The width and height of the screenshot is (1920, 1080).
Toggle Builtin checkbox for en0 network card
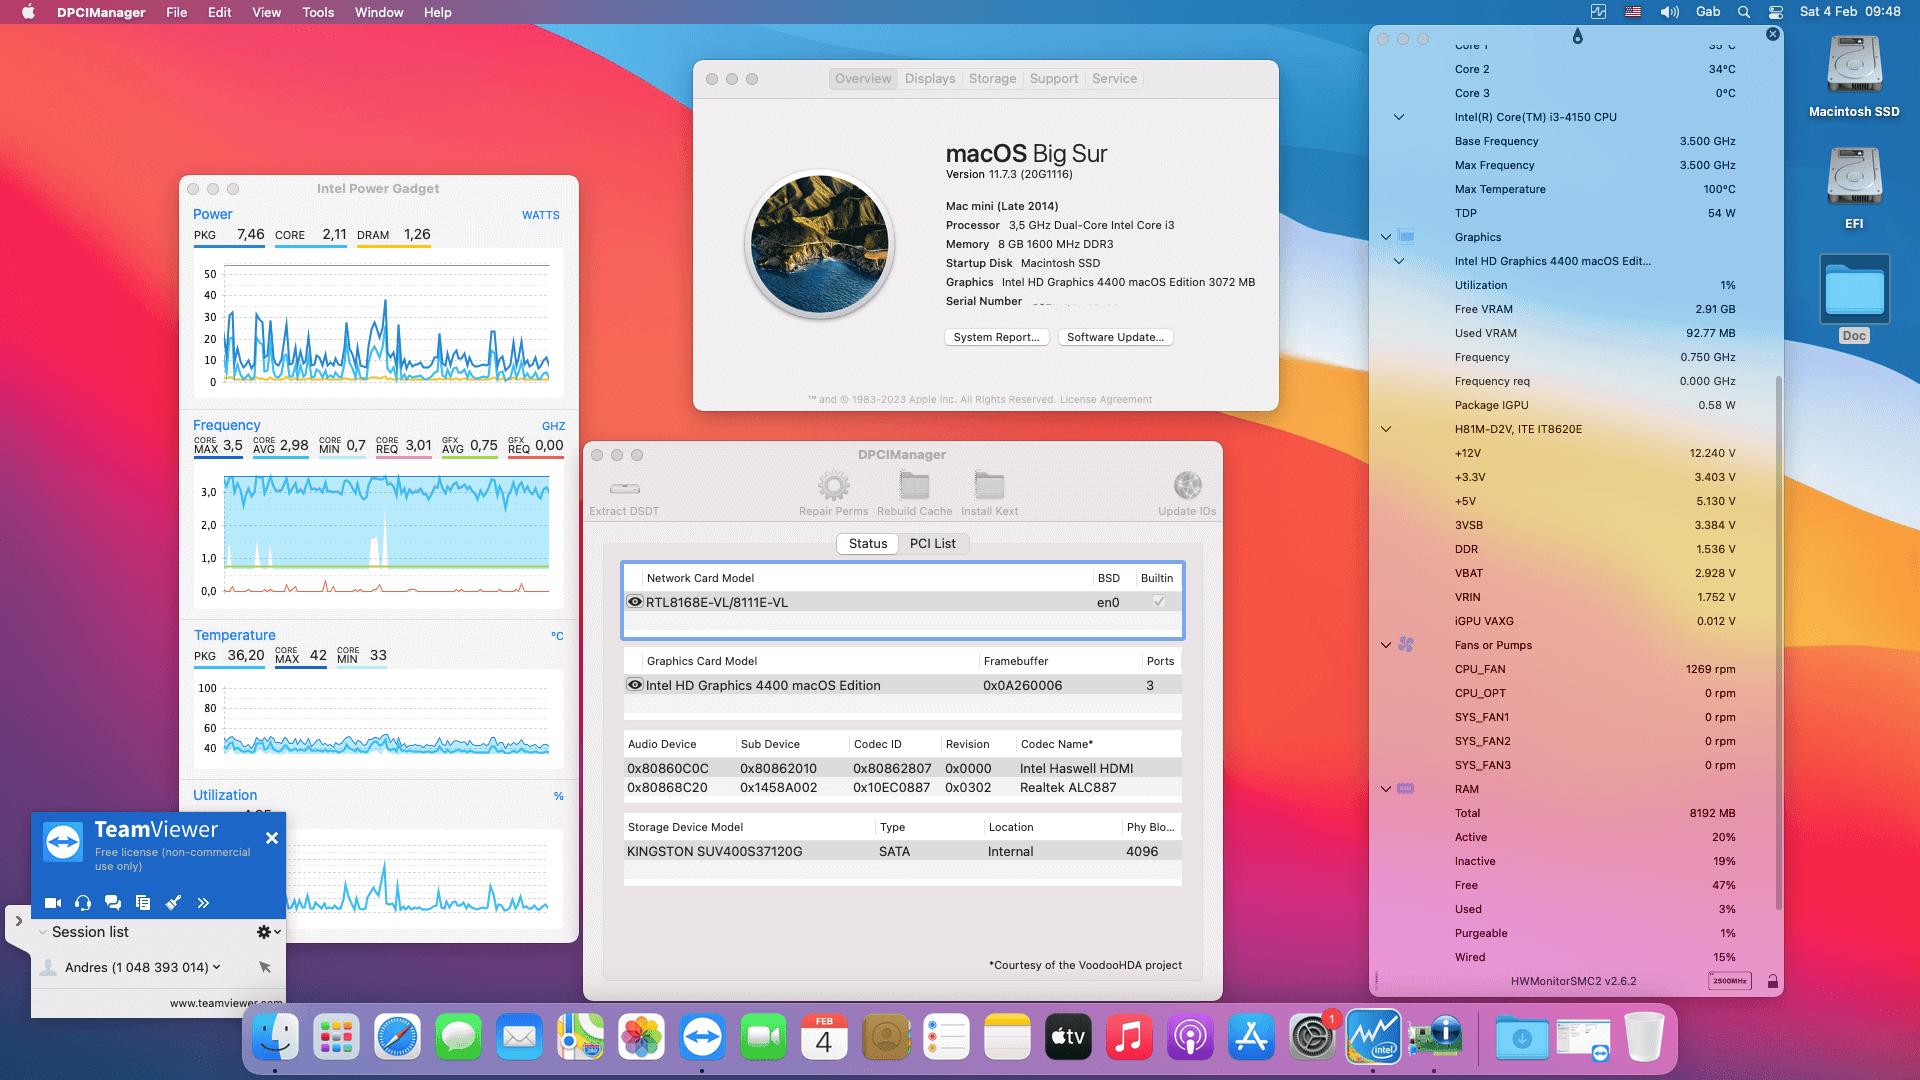coord(1157,601)
